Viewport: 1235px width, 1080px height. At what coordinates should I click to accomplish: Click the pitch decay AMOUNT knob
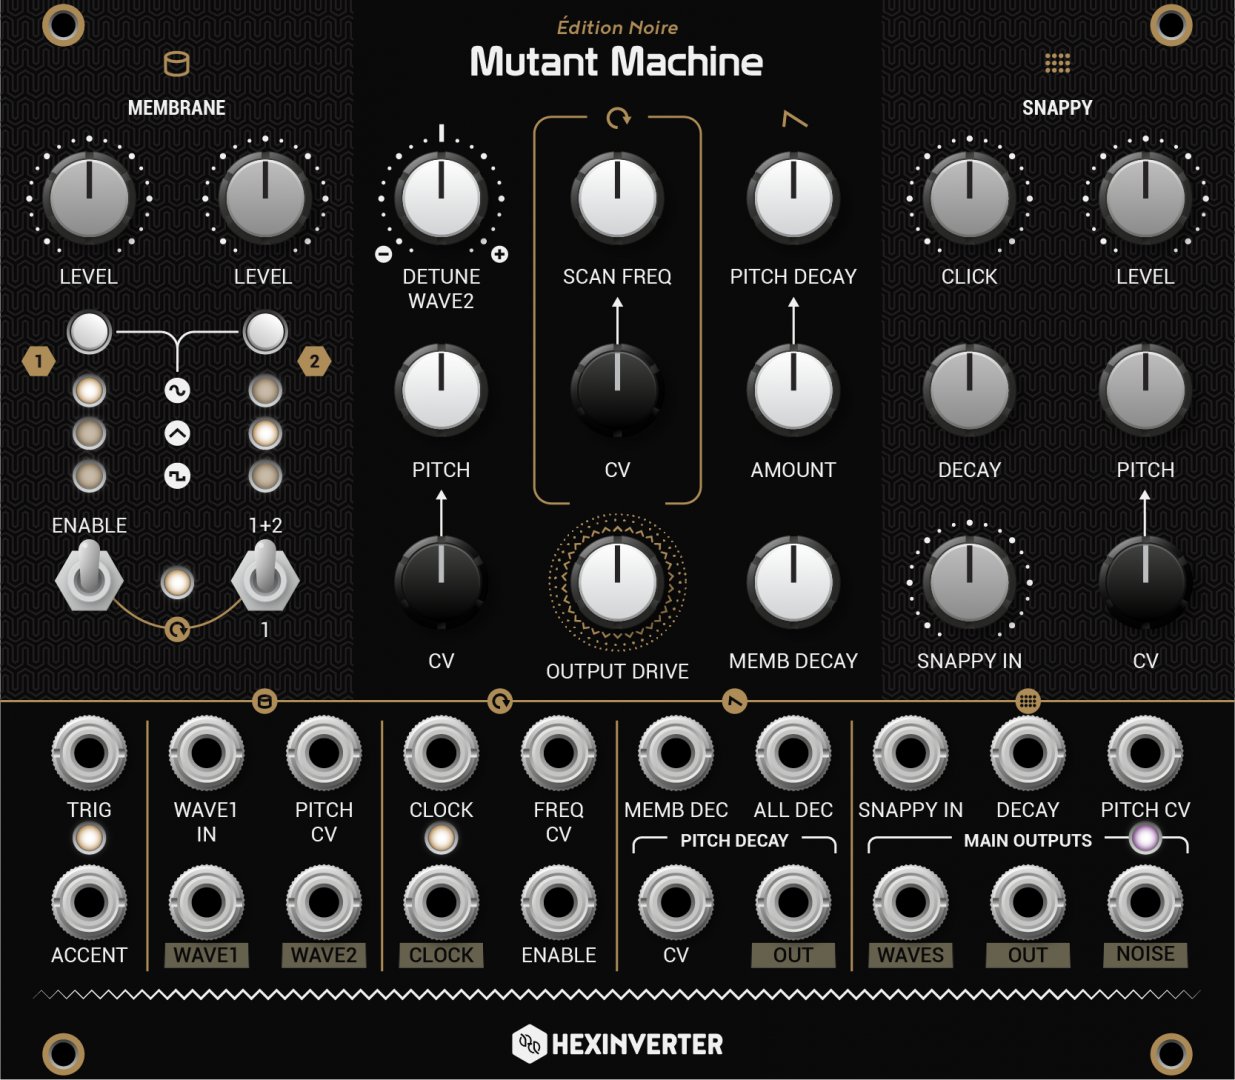pos(793,390)
